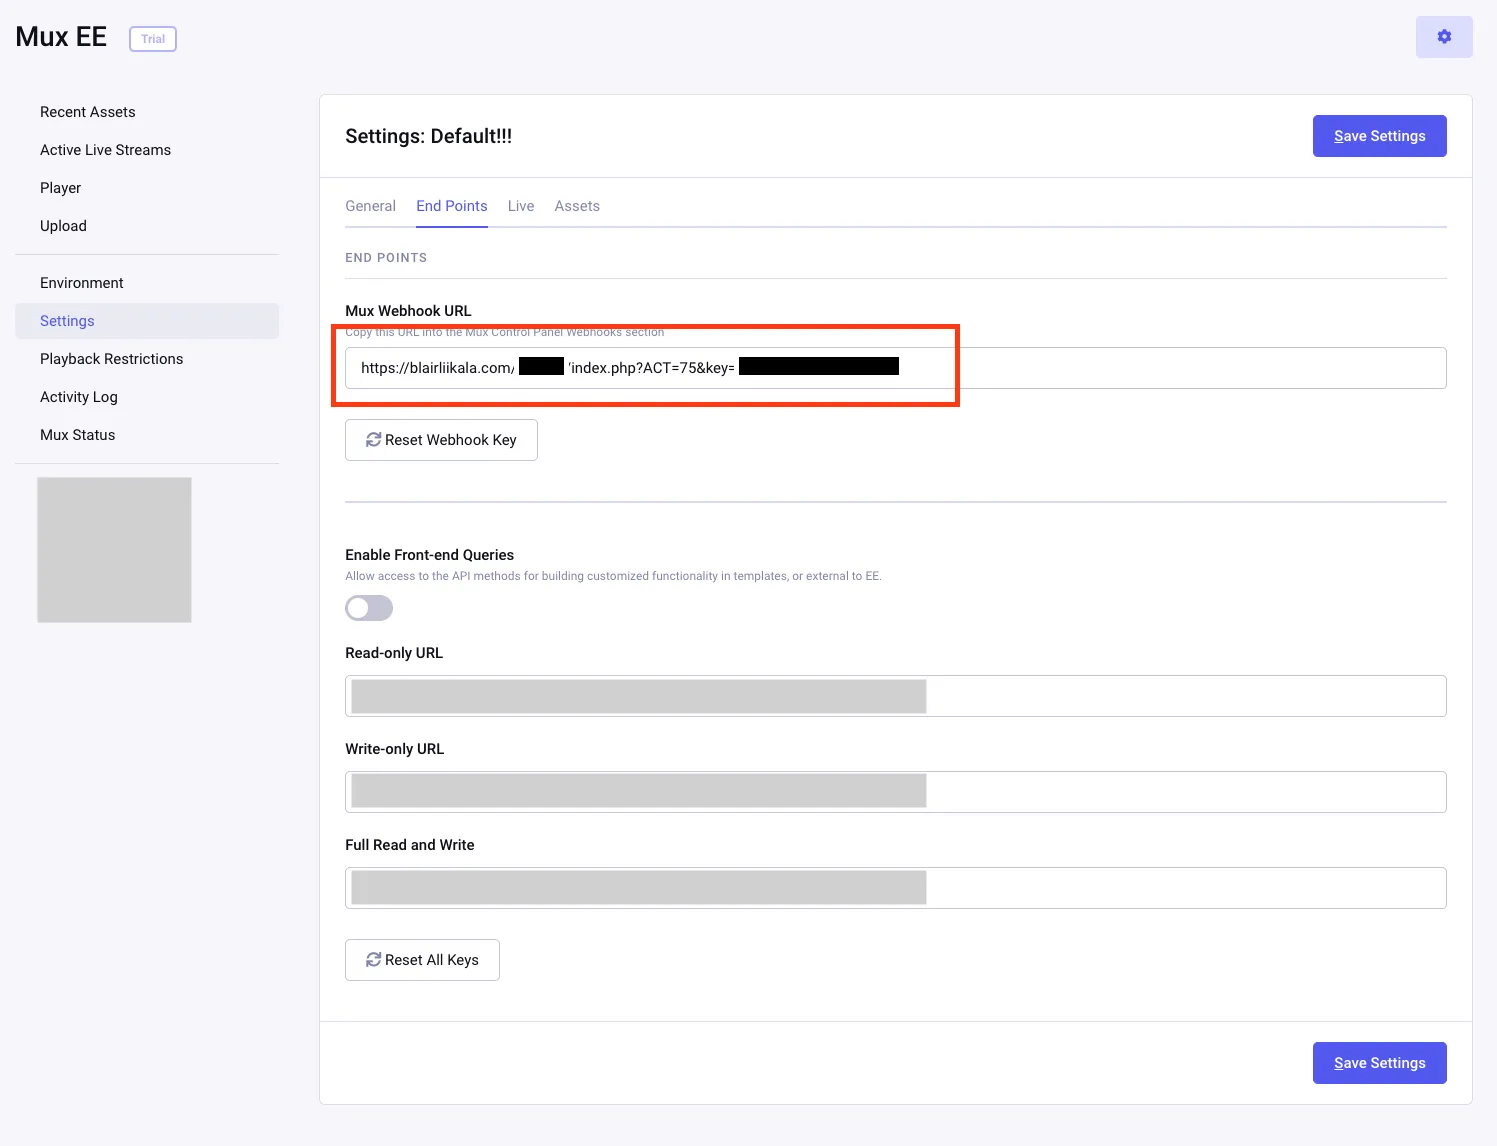Image resolution: width=1497 pixels, height=1146 pixels.
Task: Click the top Save Settings button
Action: (1379, 136)
